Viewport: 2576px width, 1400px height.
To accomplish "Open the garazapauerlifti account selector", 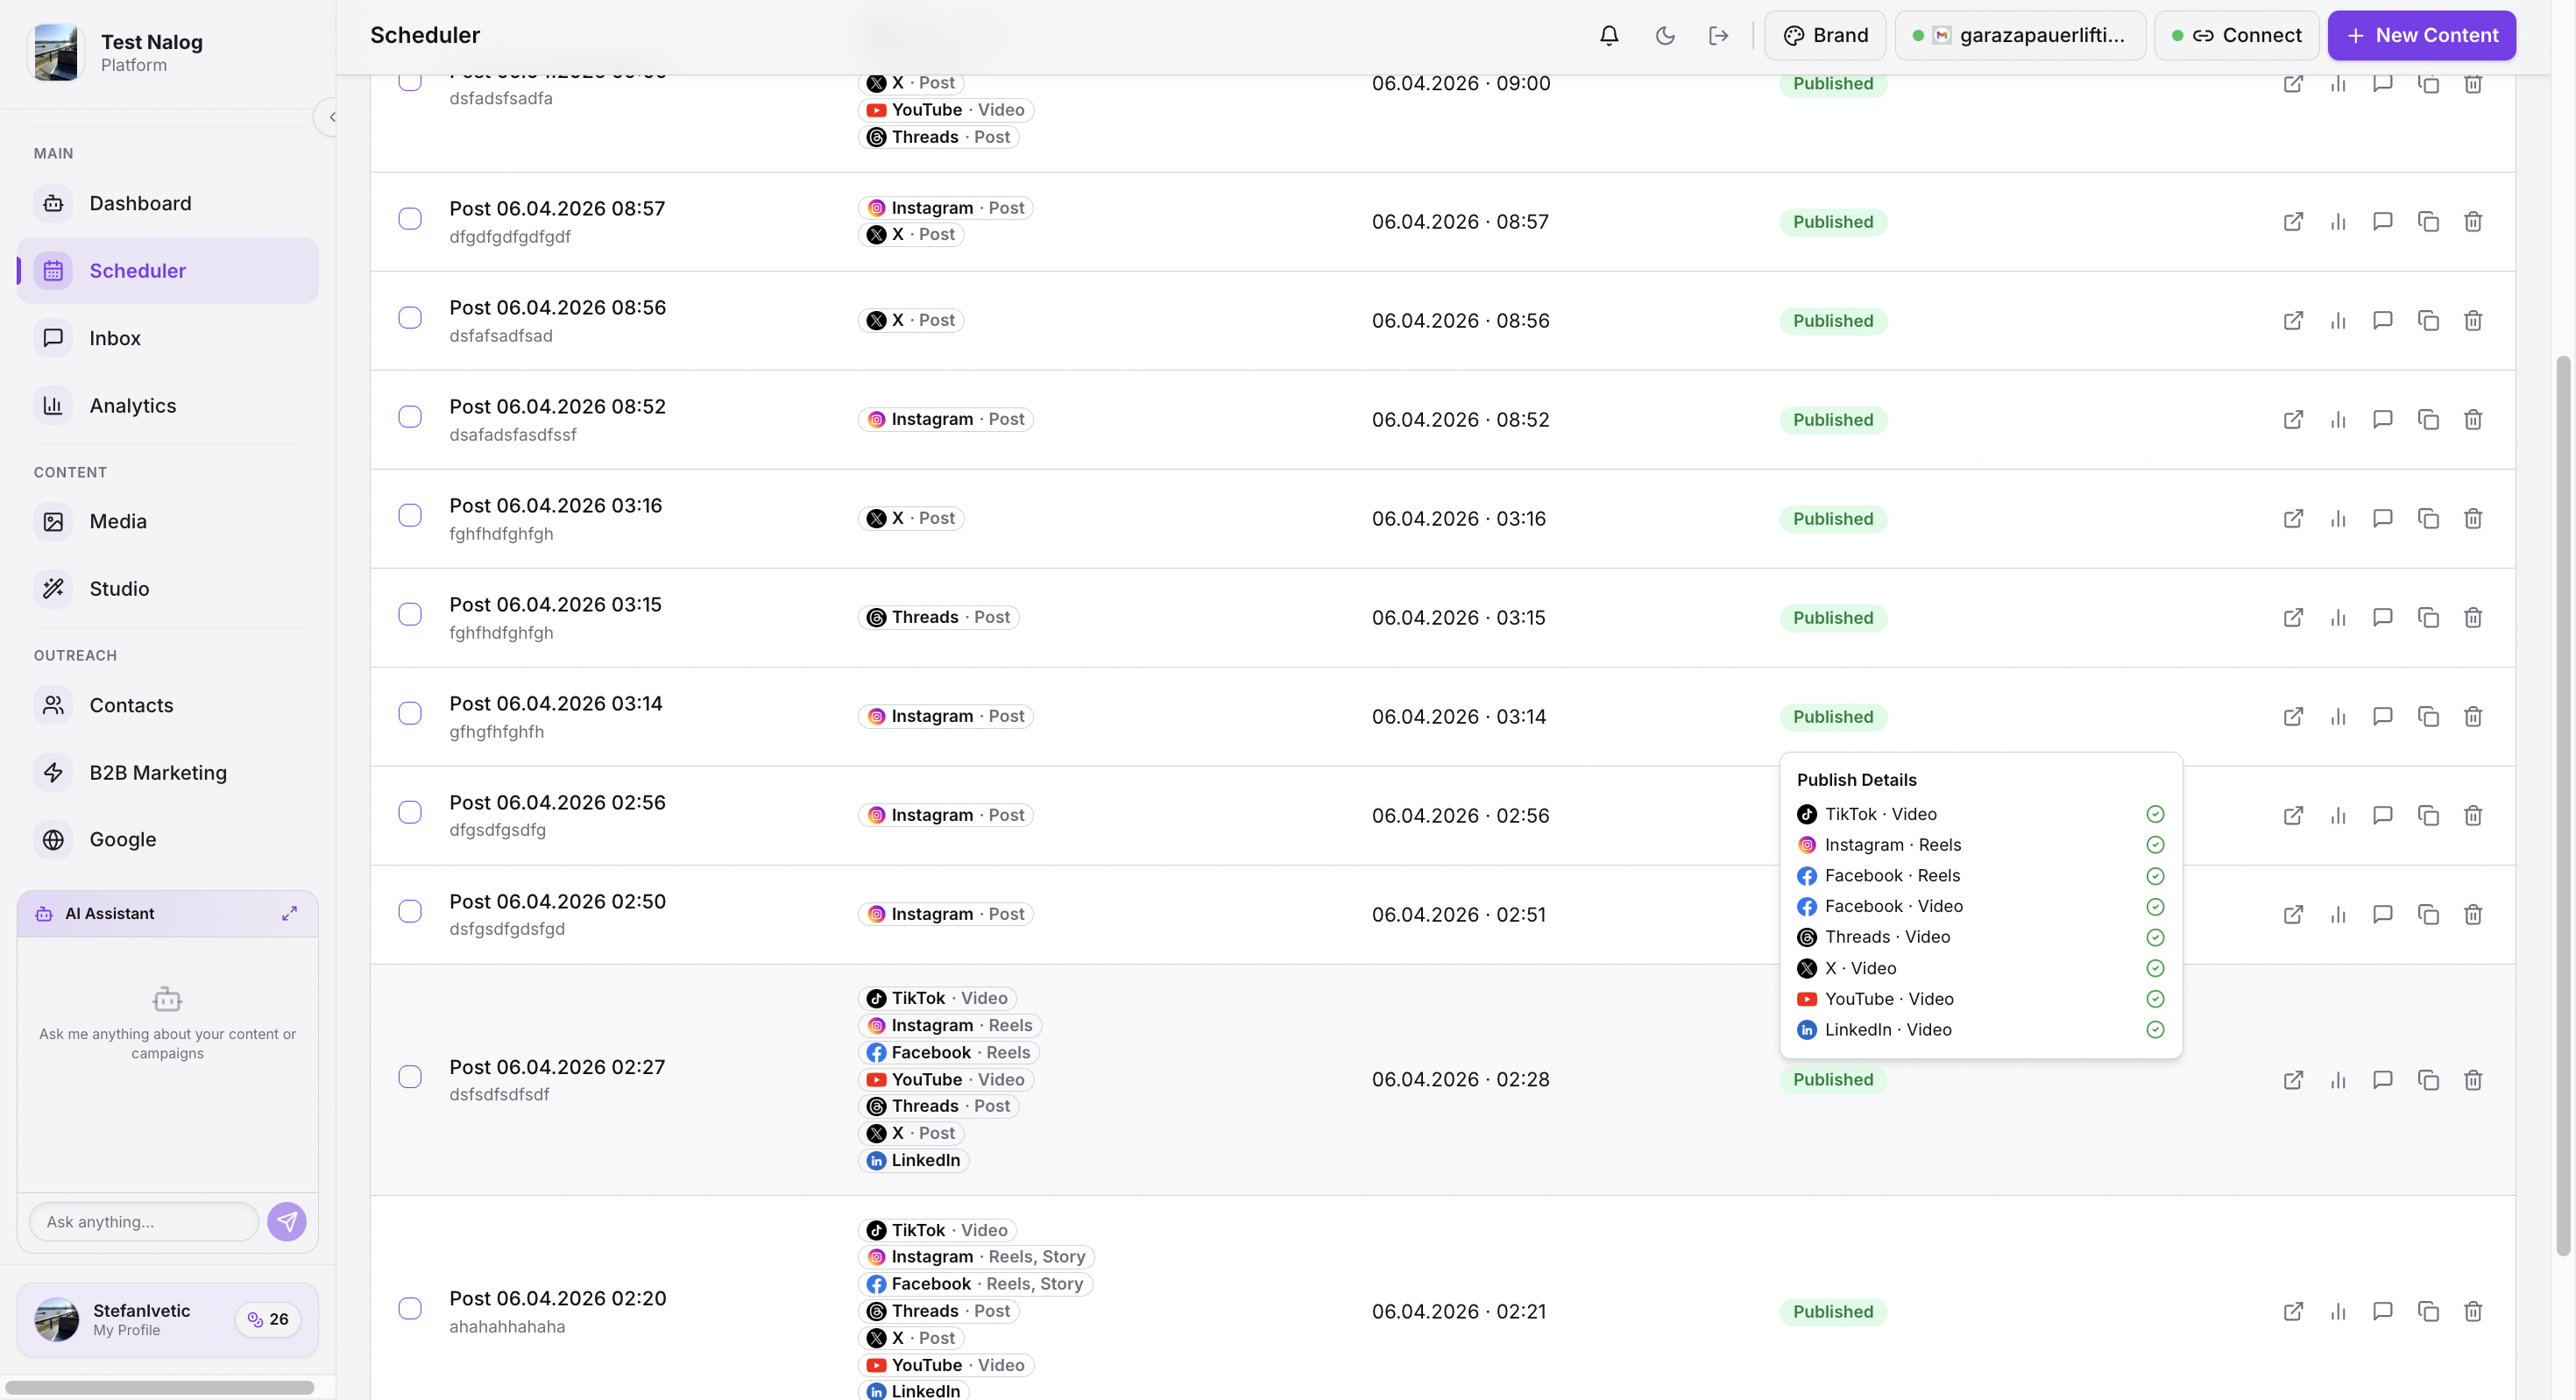I will (2020, 35).
